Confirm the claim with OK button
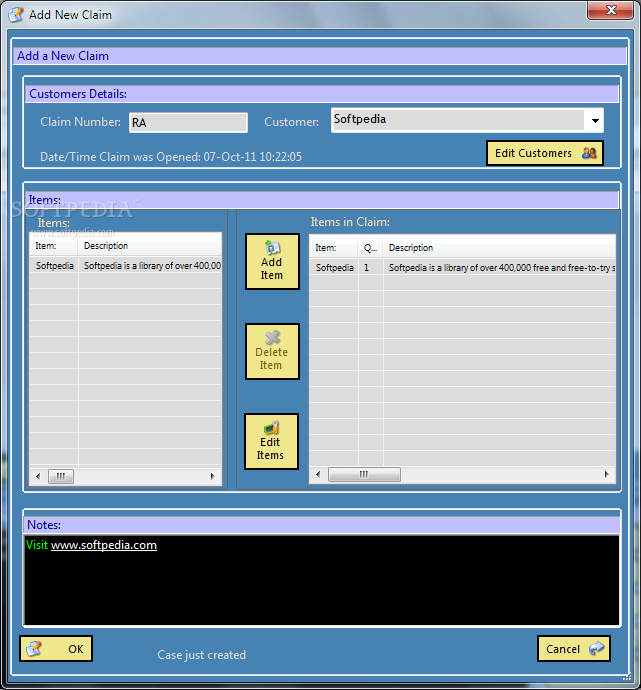This screenshot has height=690, width=641. (56, 649)
